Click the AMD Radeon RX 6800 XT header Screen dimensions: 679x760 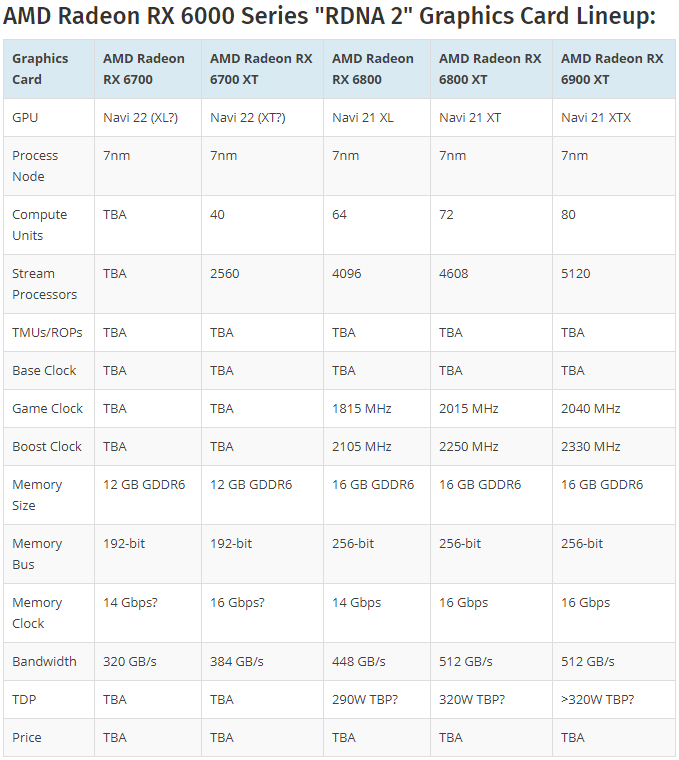point(490,69)
